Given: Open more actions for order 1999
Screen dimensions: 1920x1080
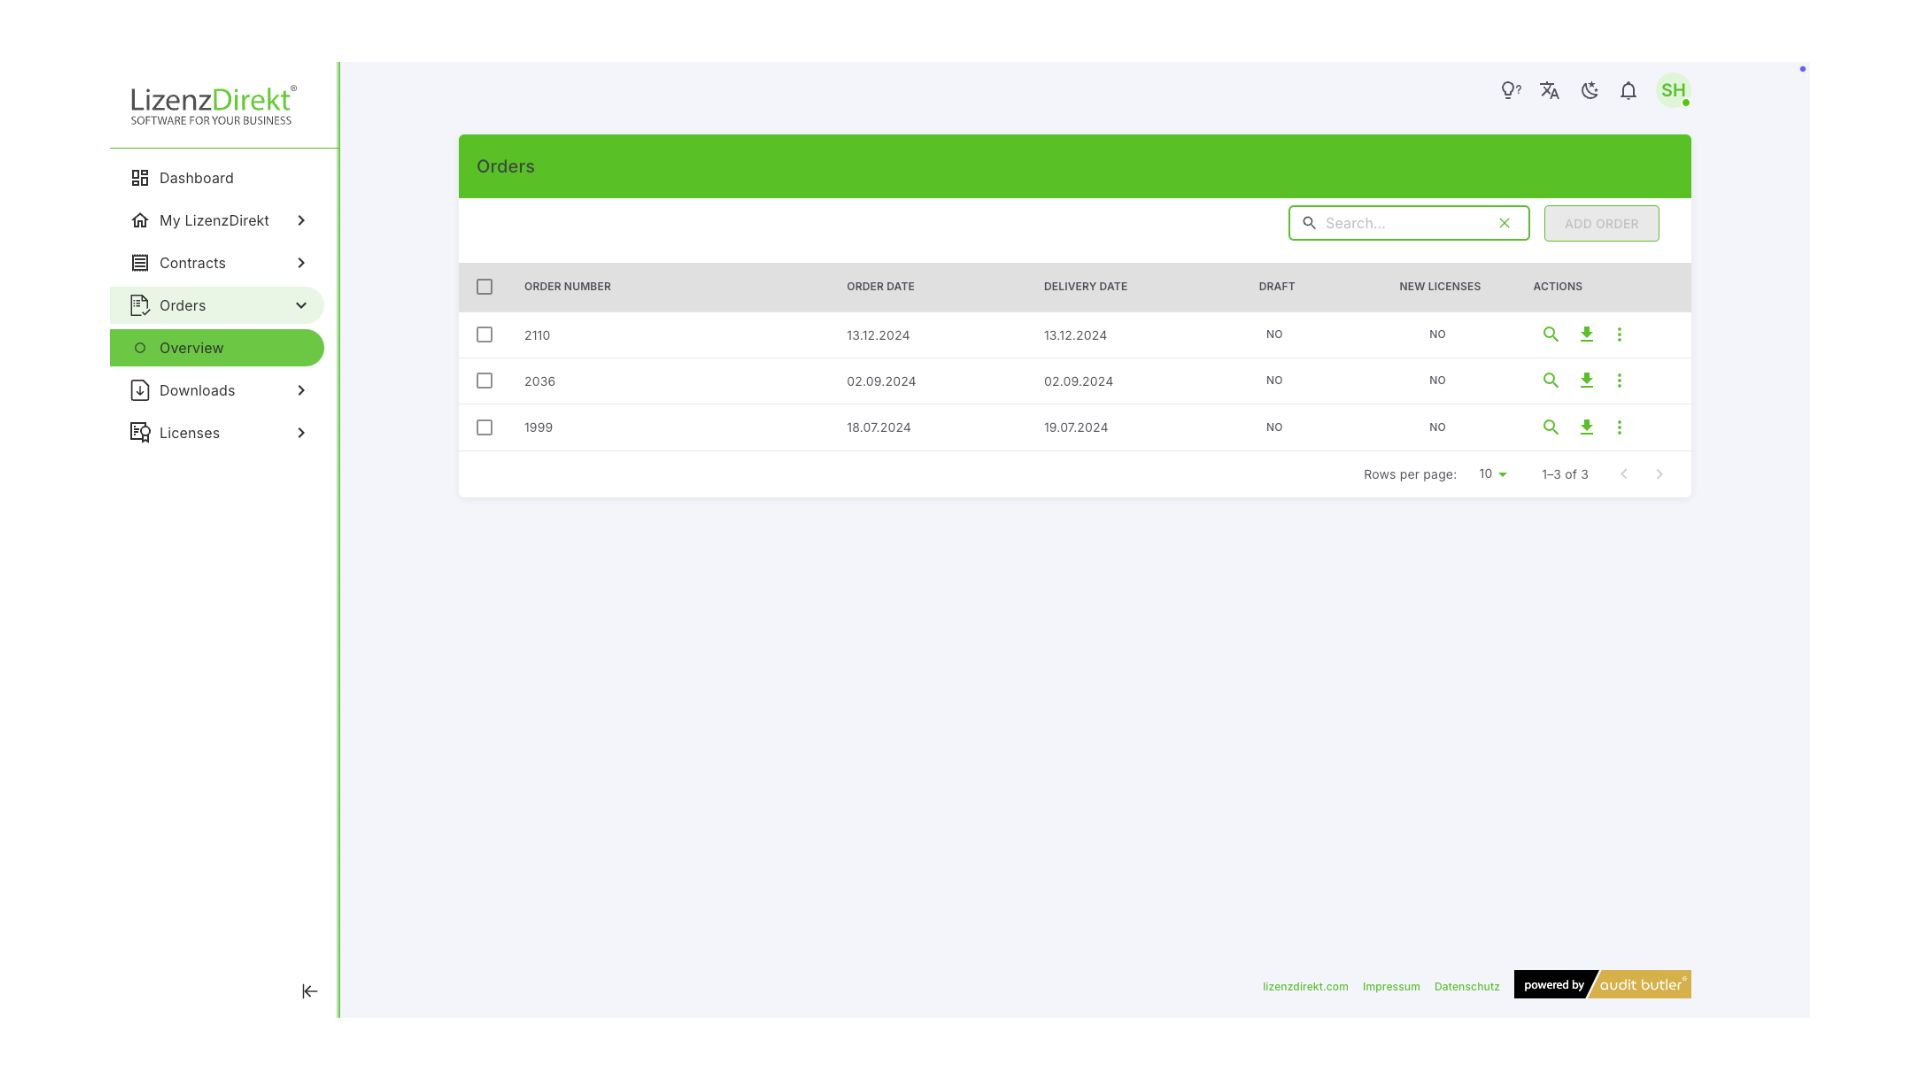Looking at the screenshot, I should [x=1619, y=427].
